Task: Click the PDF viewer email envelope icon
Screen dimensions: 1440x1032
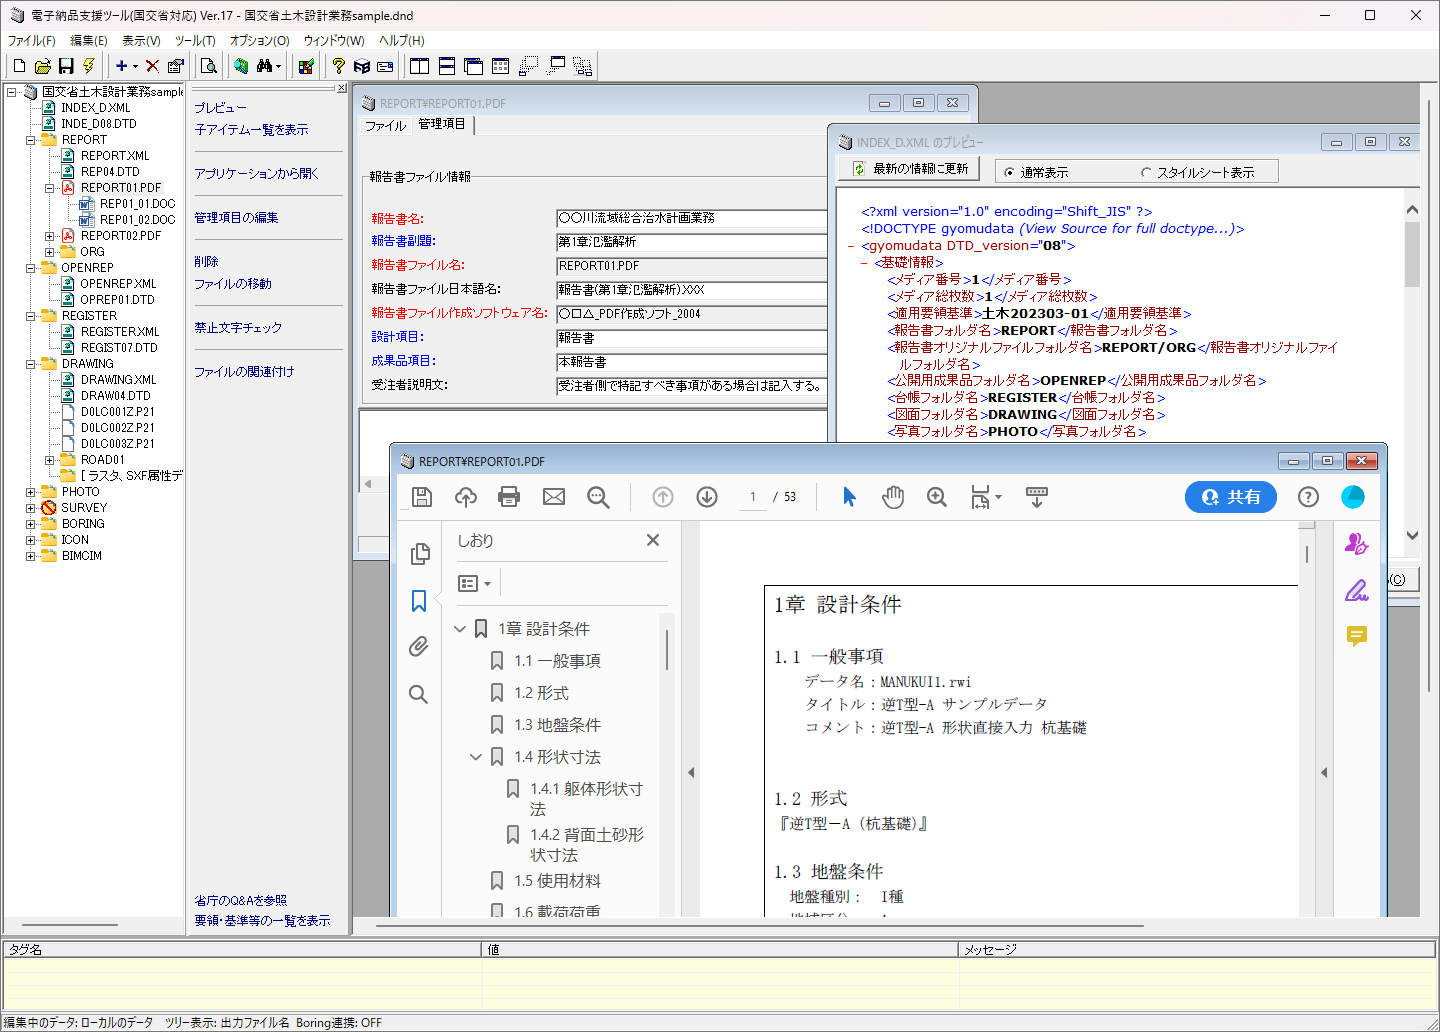Action: pos(554,497)
